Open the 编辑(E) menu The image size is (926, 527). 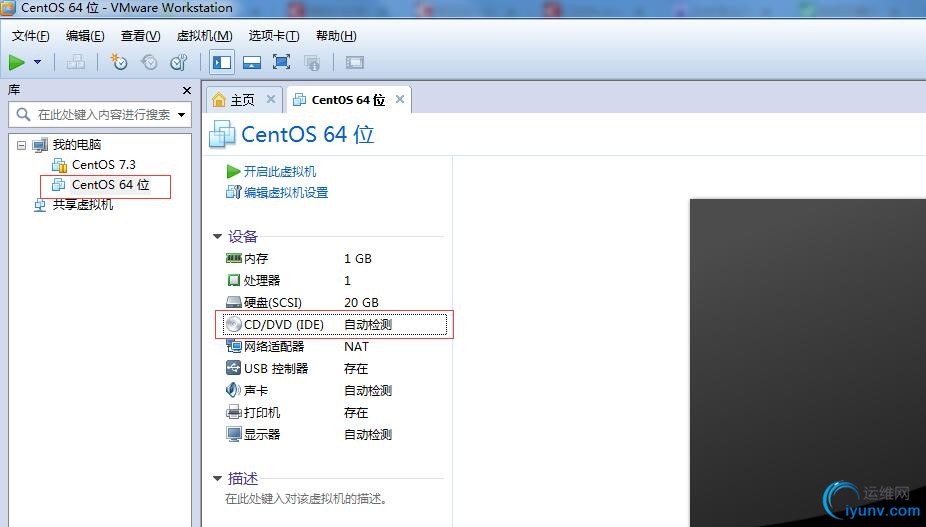85,36
